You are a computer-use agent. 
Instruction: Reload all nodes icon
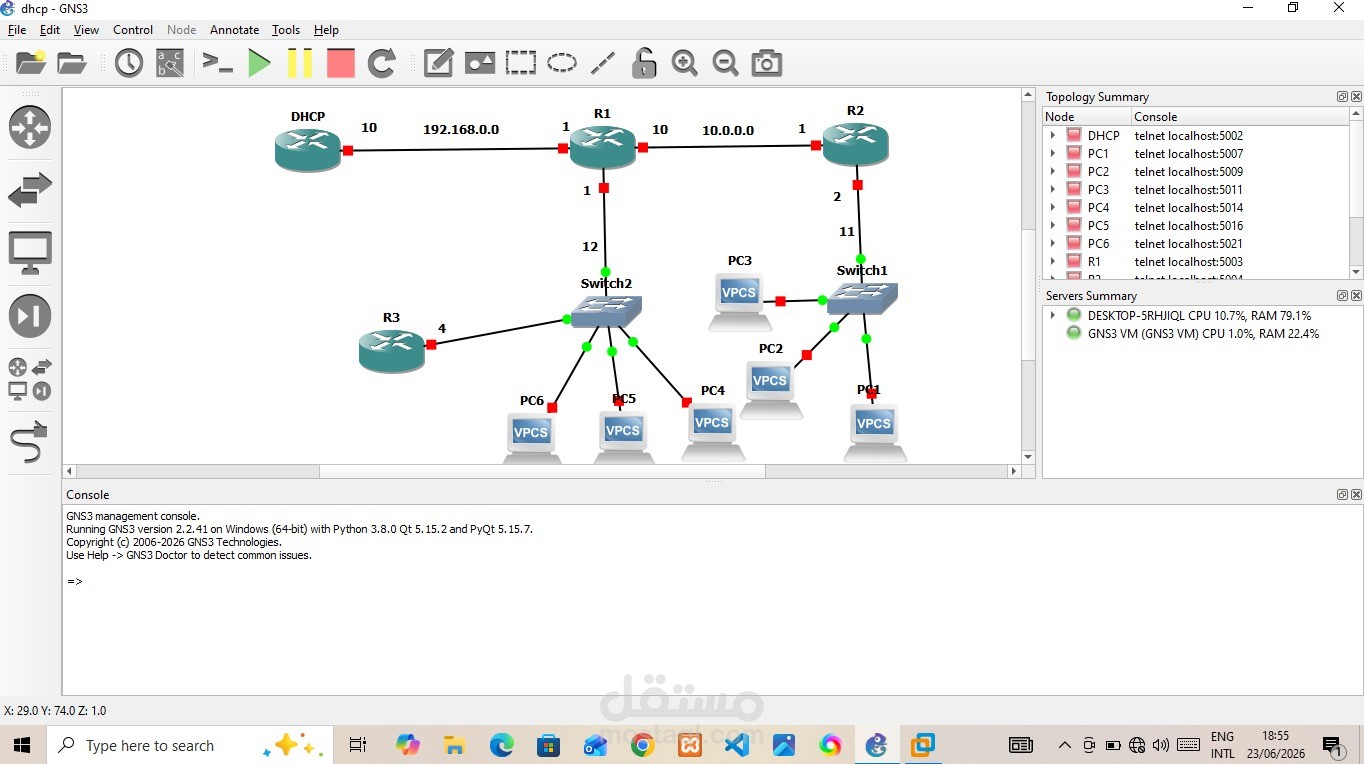382,63
